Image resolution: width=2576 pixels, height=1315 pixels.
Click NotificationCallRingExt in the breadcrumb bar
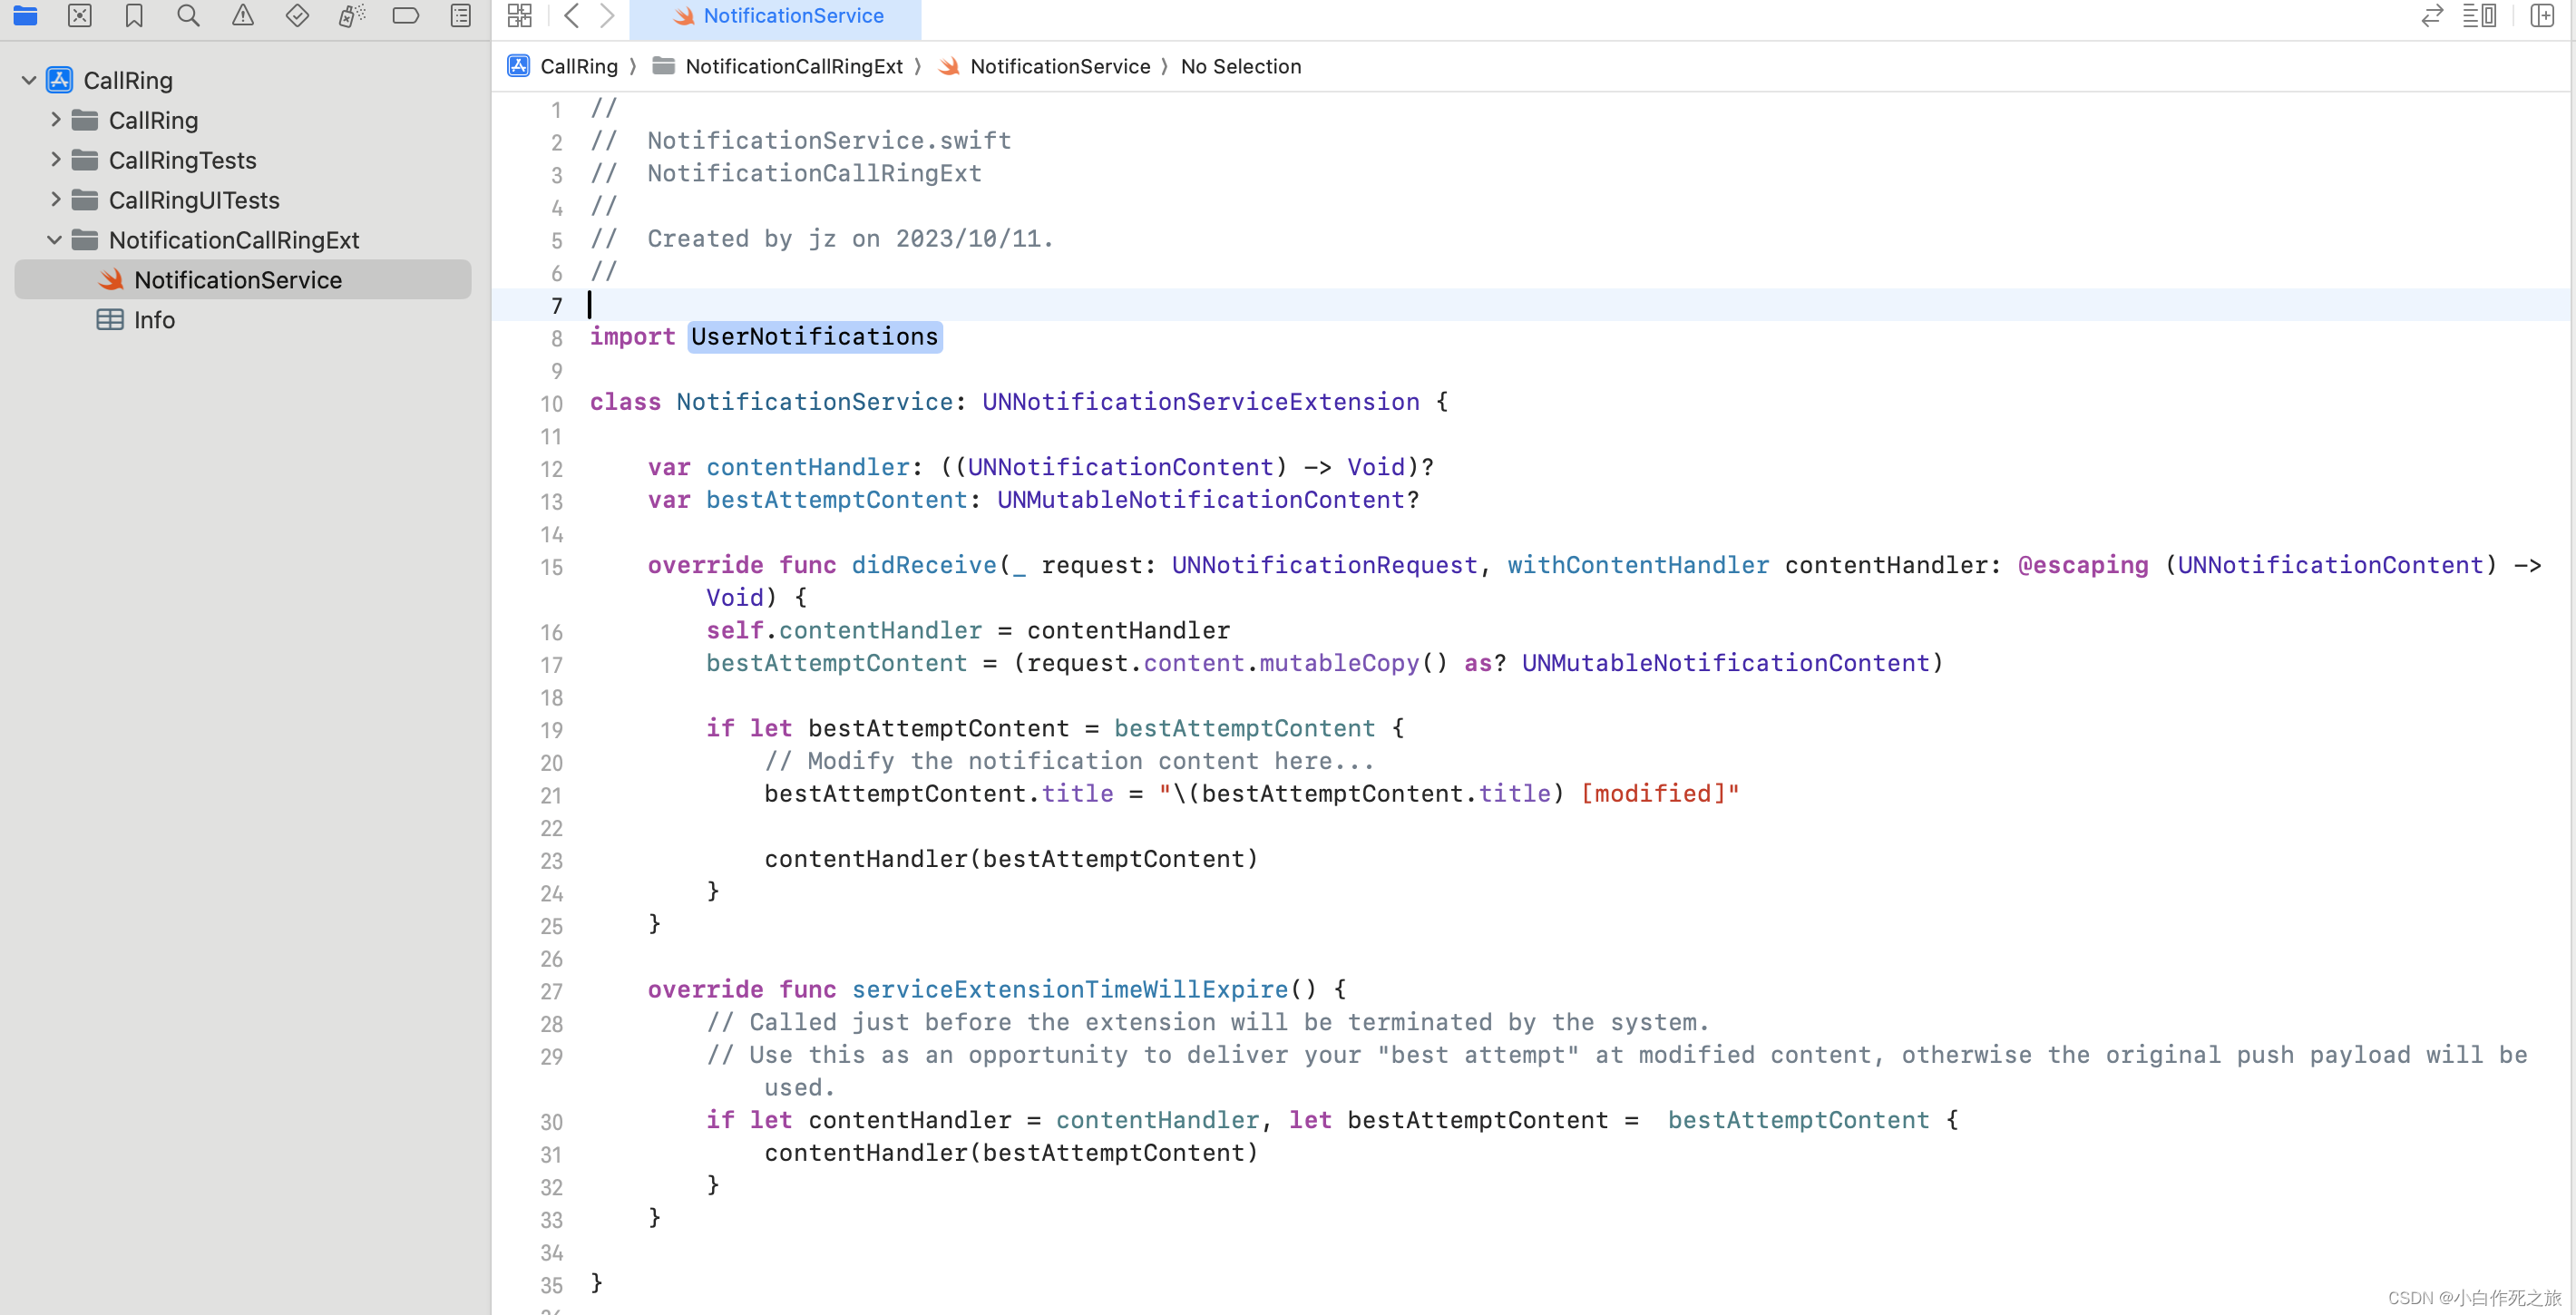(x=793, y=66)
